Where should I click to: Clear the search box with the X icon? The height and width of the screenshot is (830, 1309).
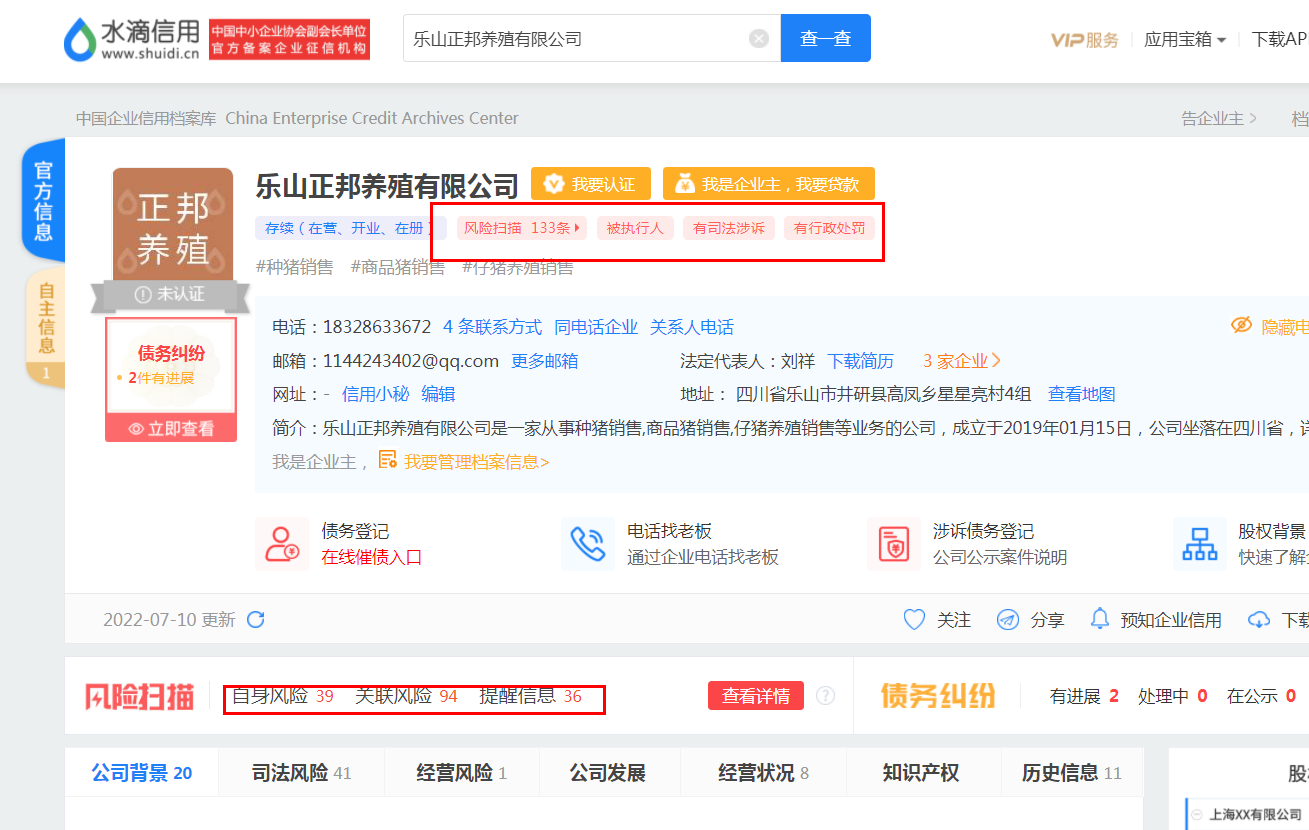759,39
